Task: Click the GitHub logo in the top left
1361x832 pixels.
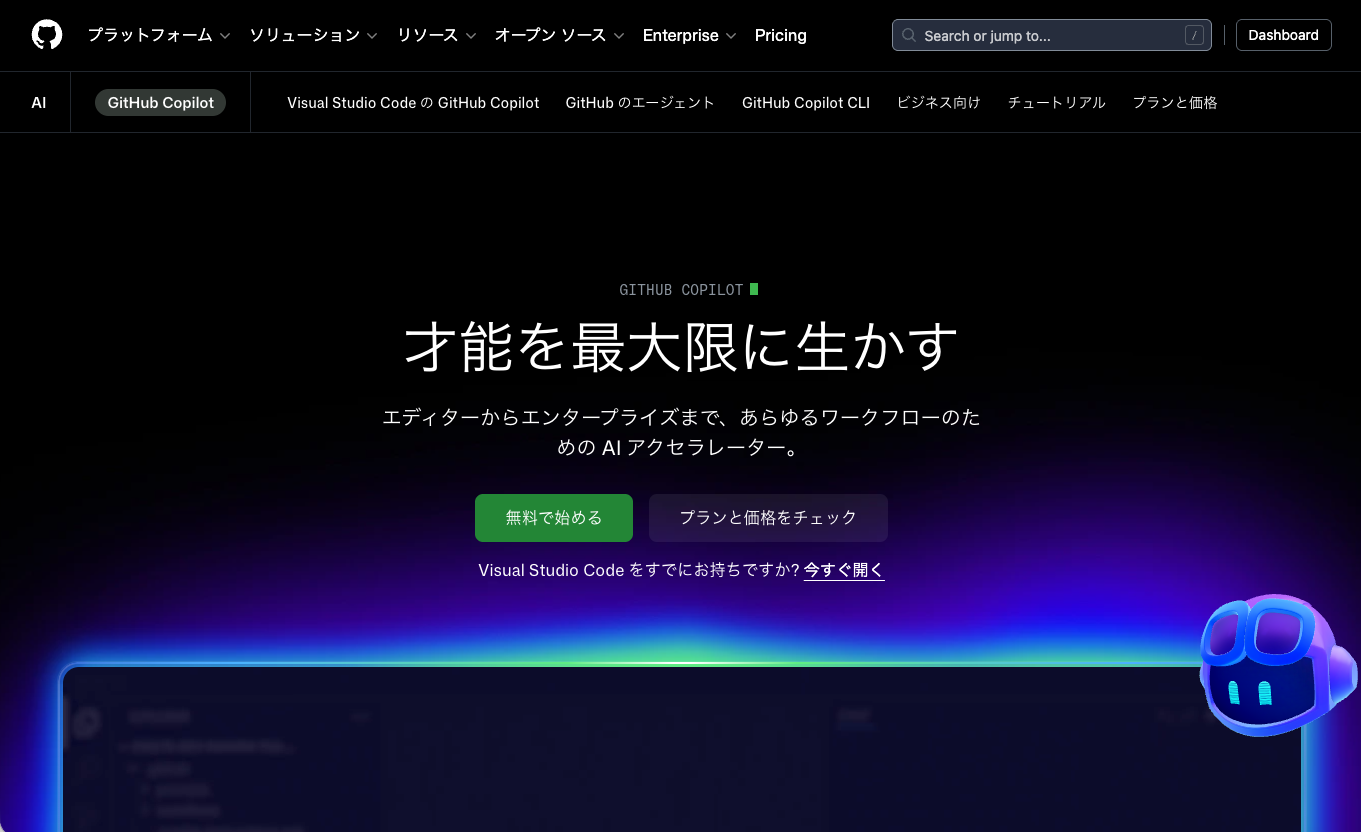Action: [47, 34]
